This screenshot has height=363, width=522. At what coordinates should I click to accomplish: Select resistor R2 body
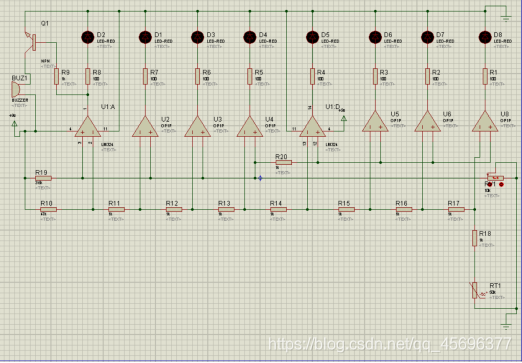(427, 76)
